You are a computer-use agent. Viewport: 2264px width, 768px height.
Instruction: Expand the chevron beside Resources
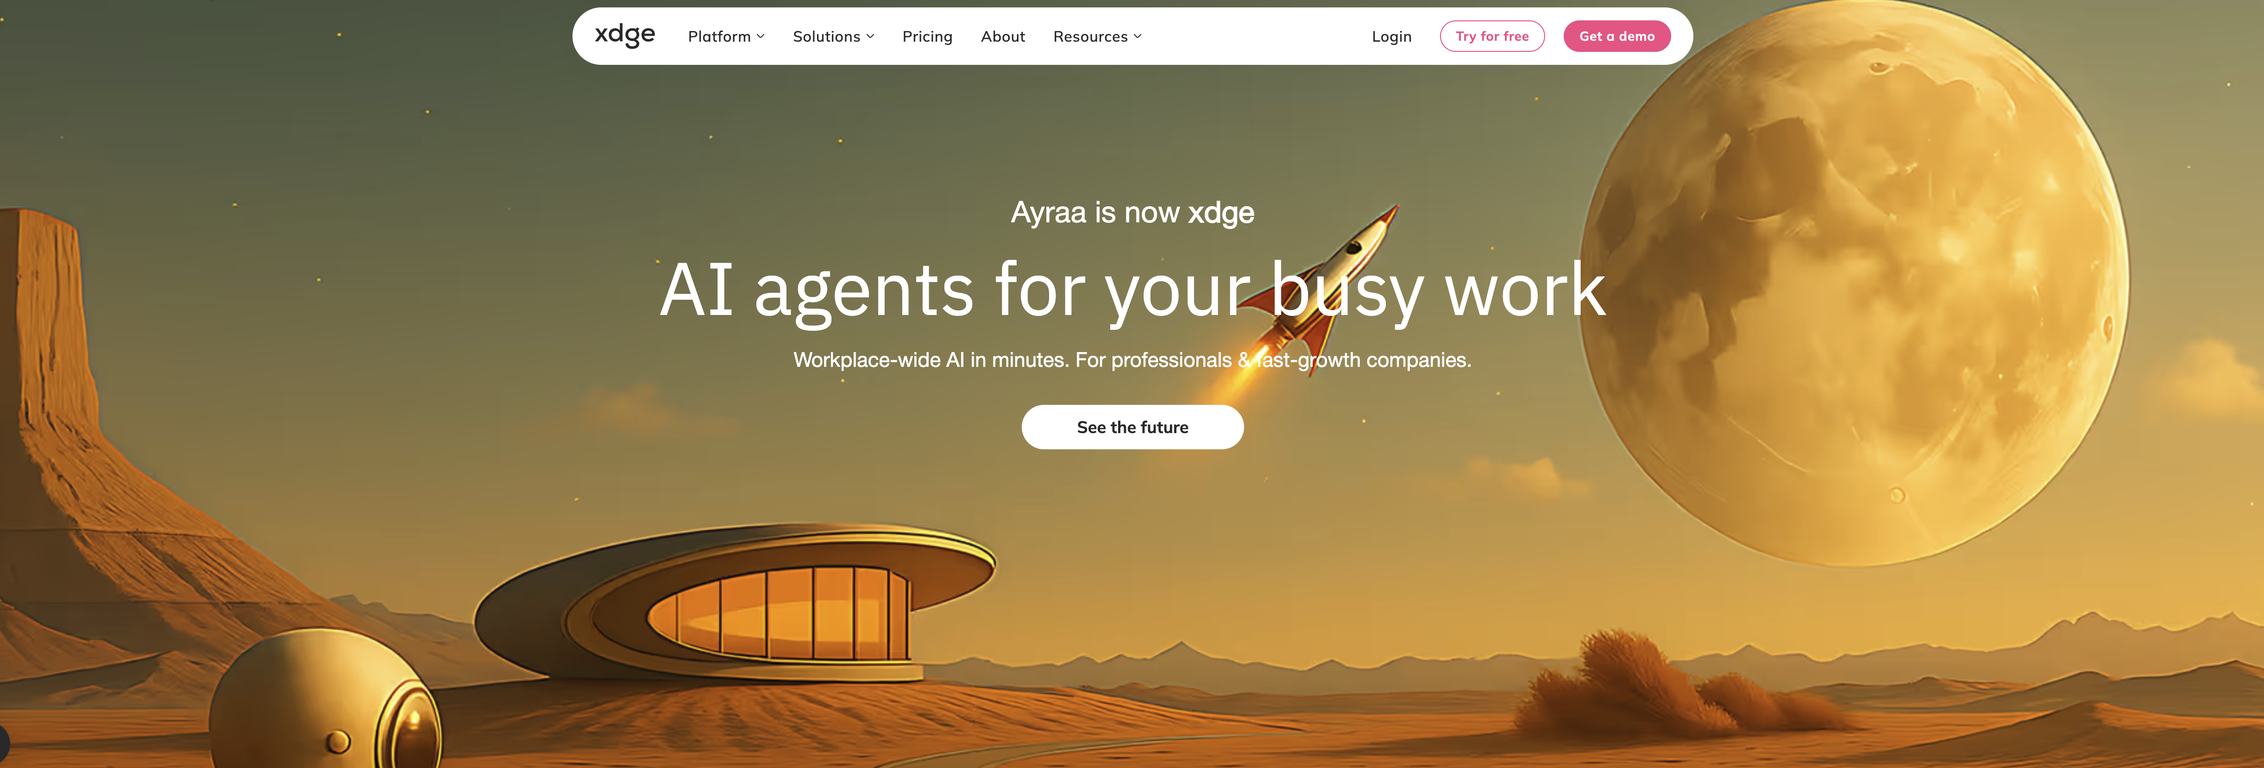pos(1137,36)
